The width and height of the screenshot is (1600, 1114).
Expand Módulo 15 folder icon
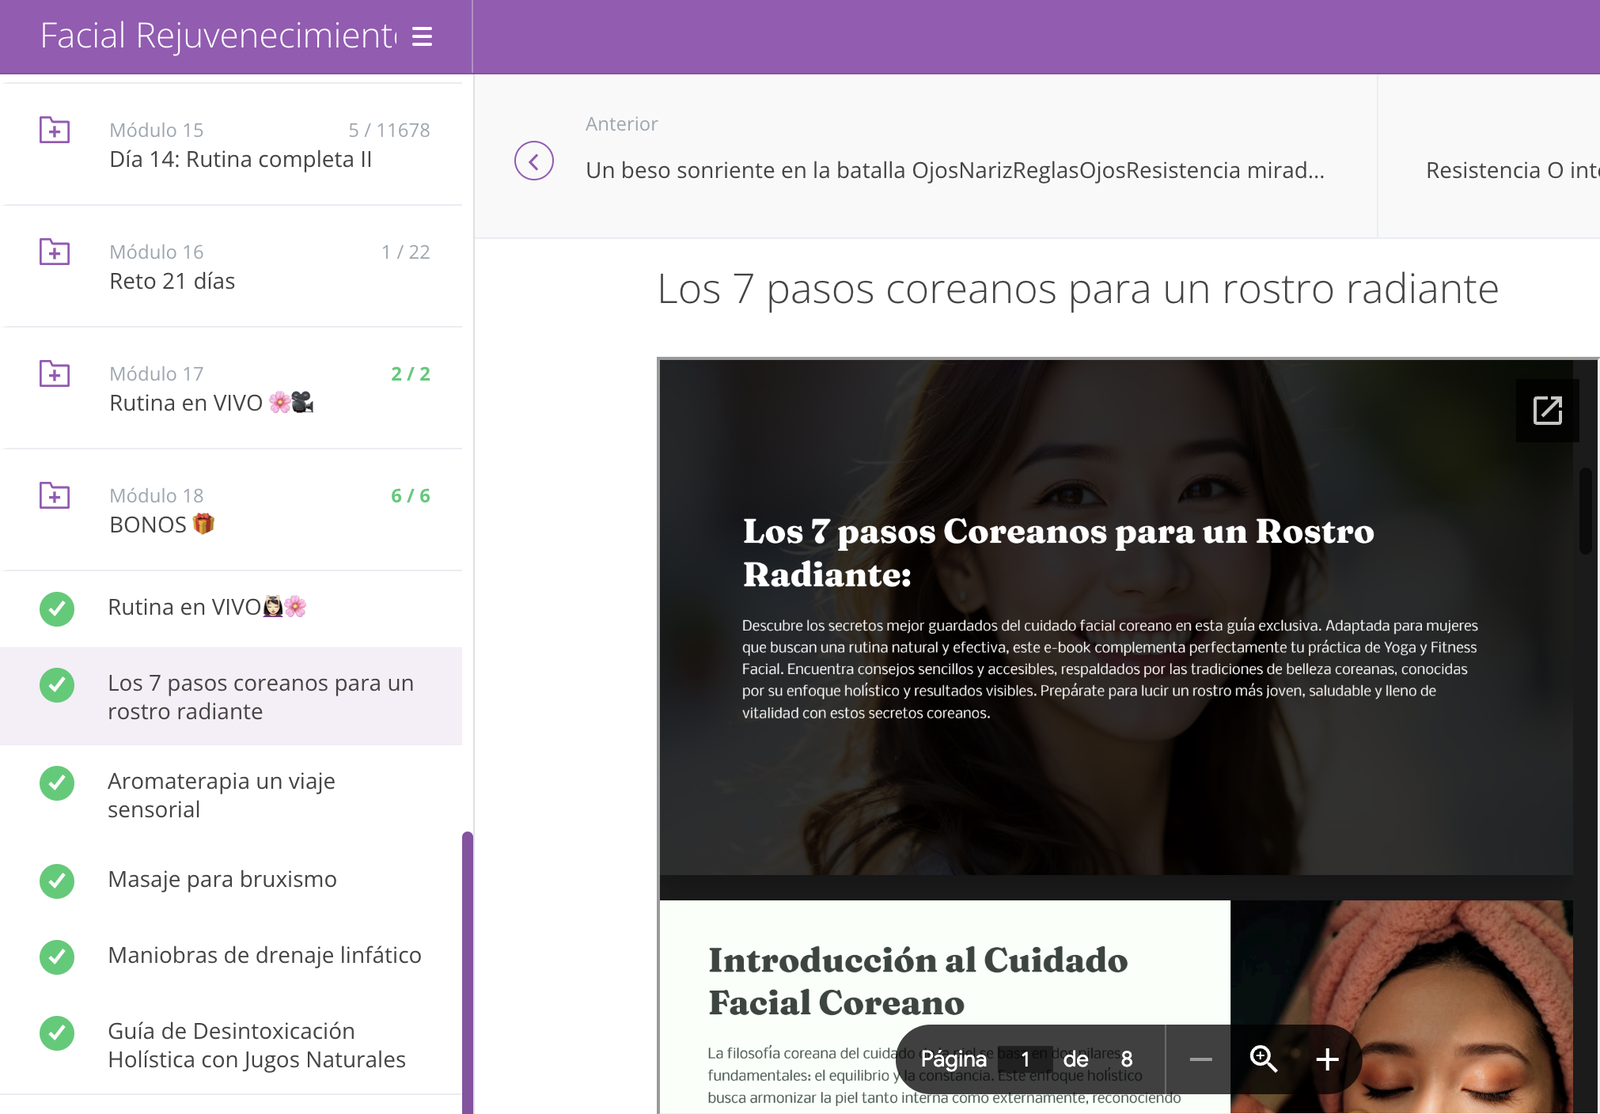pos(55,130)
